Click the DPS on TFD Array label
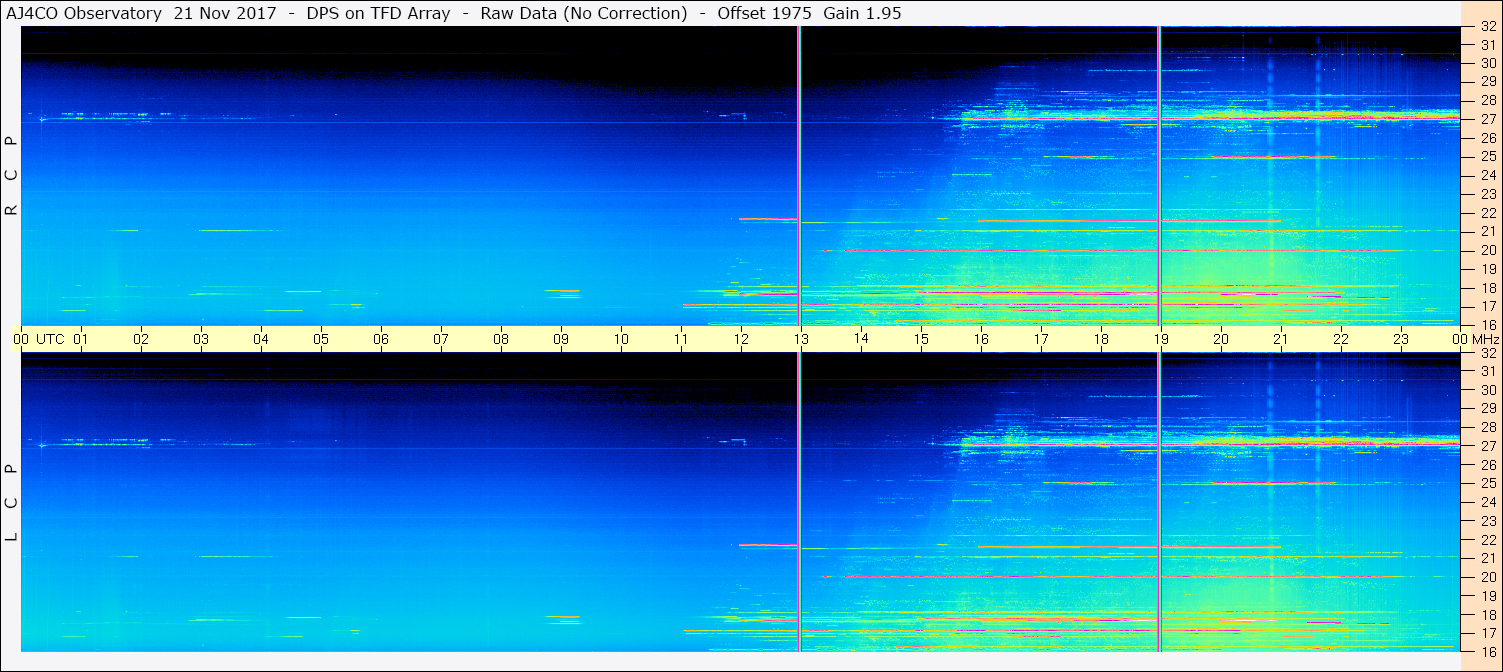1503x672 pixels. [x=379, y=13]
